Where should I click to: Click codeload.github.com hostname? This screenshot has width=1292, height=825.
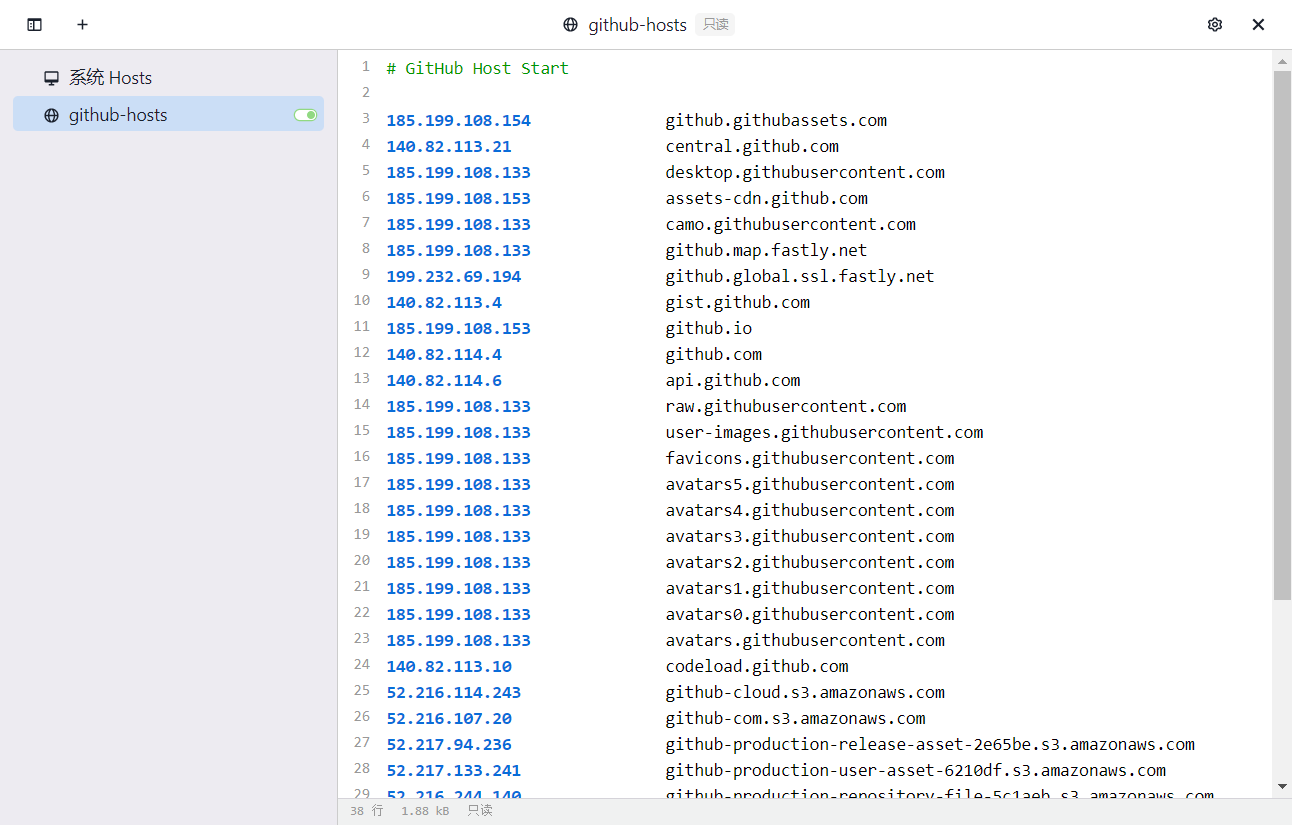pos(757,666)
